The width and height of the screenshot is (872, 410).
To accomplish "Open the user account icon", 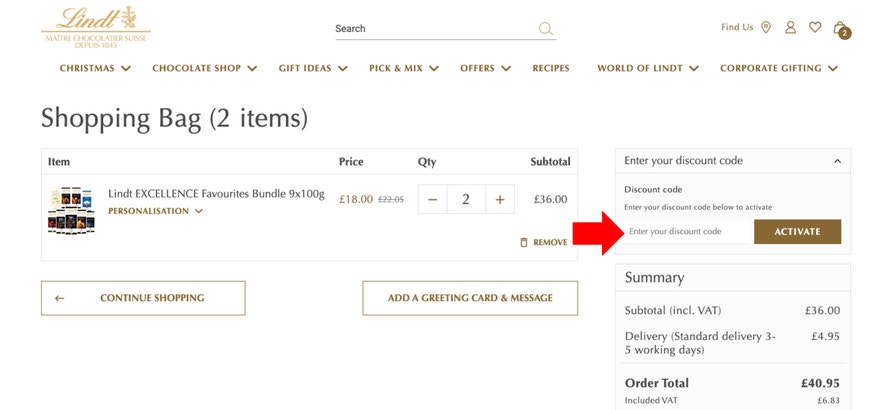I will 790,27.
